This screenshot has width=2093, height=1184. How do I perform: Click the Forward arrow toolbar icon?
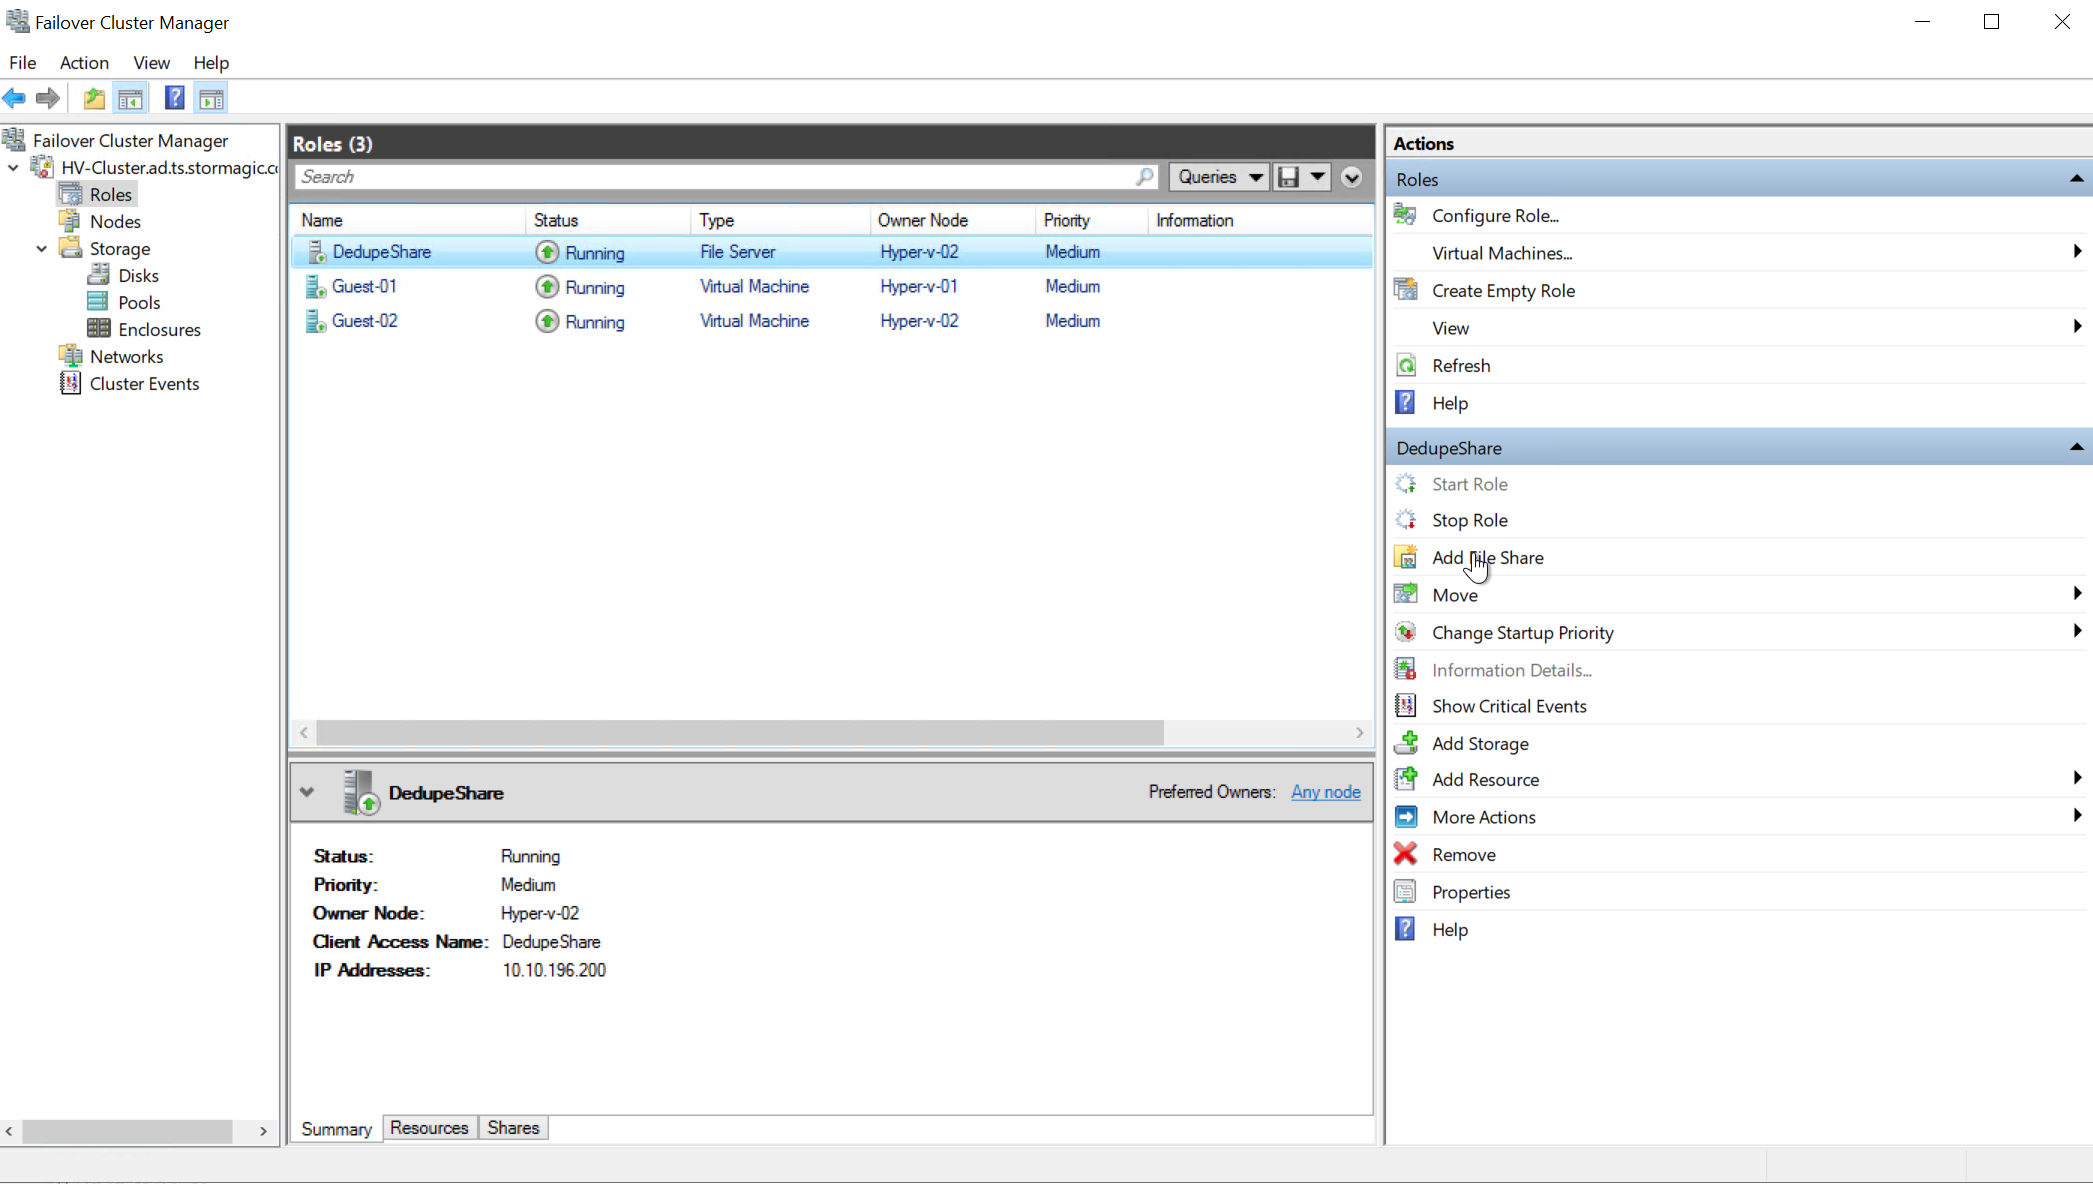47,98
